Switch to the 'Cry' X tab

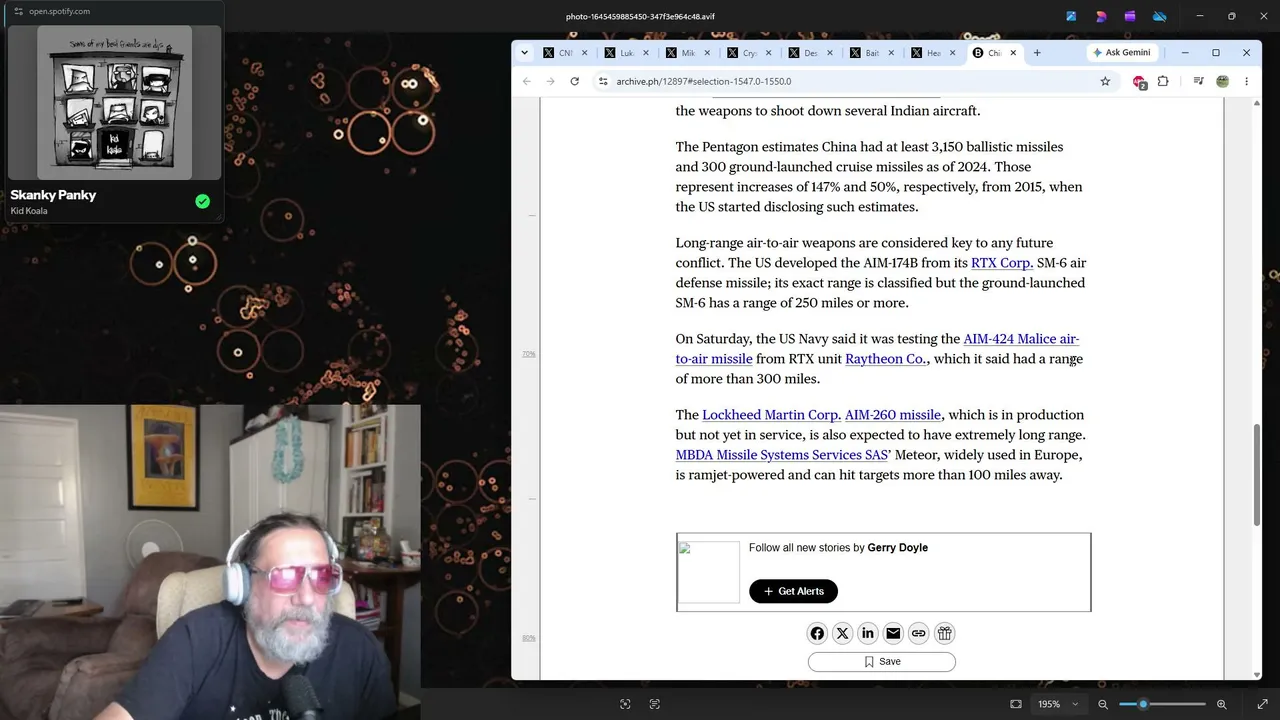749,53
